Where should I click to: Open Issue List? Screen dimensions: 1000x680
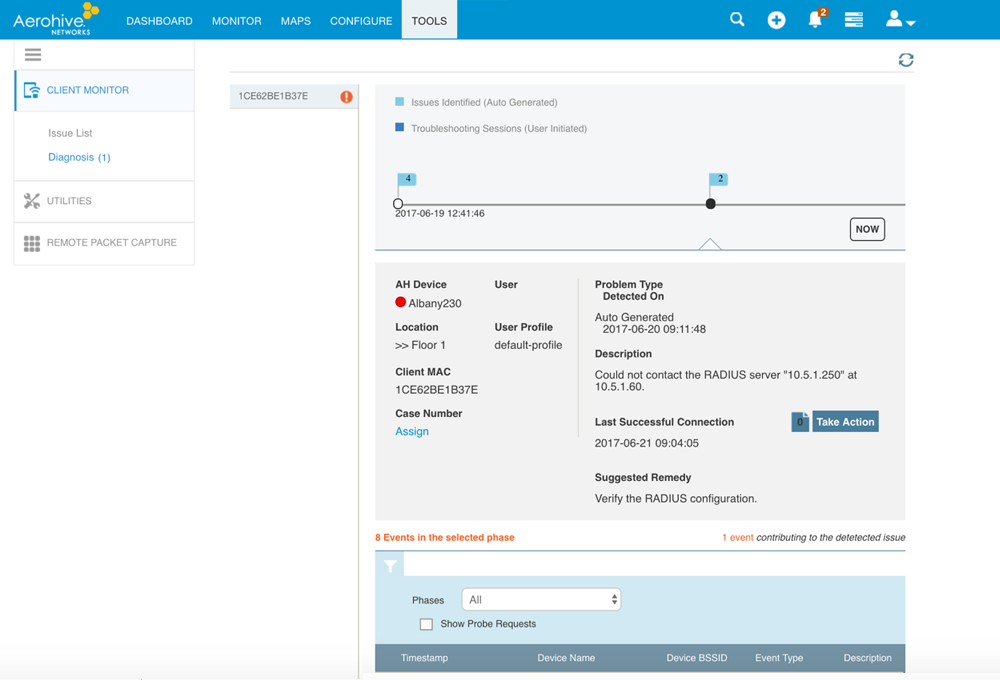coord(70,133)
